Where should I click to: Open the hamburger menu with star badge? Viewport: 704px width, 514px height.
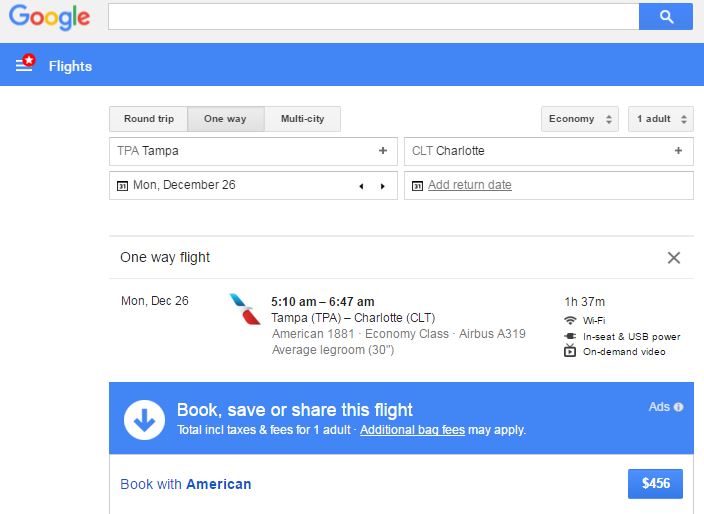[x=25, y=63]
